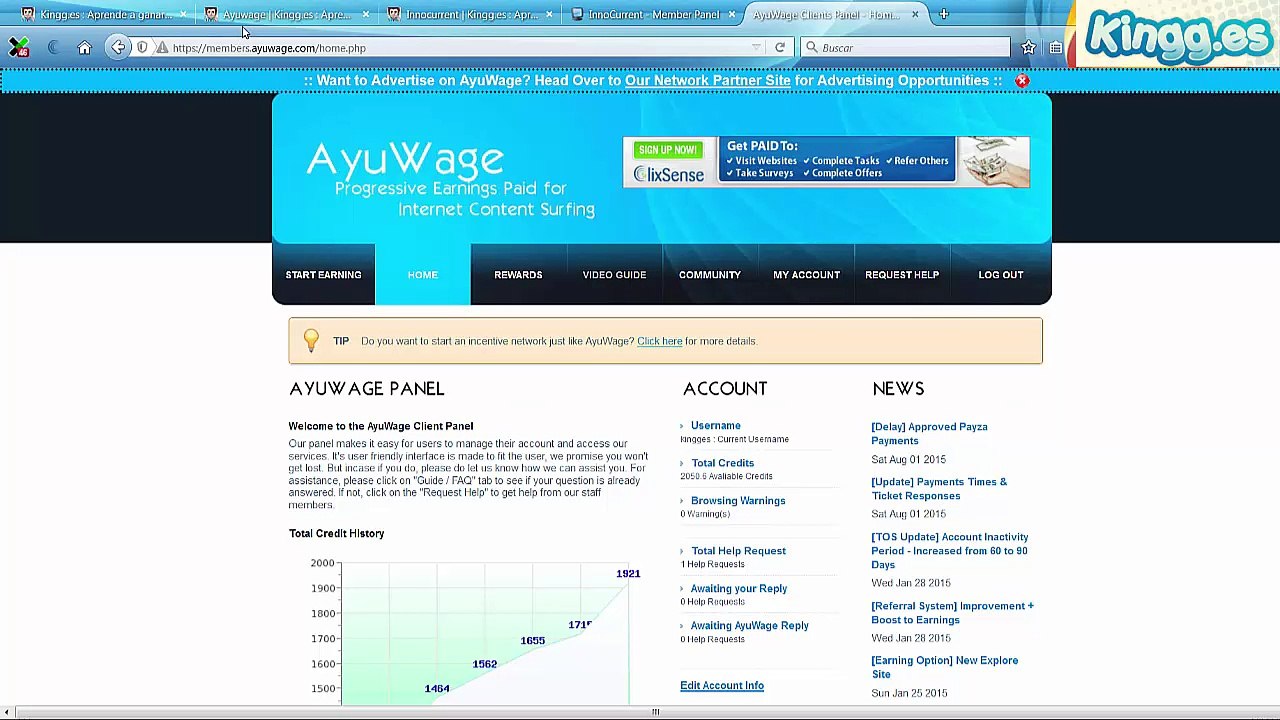Open the Browsing Warnings link
1280x720 pixels.
click(738, 501)
